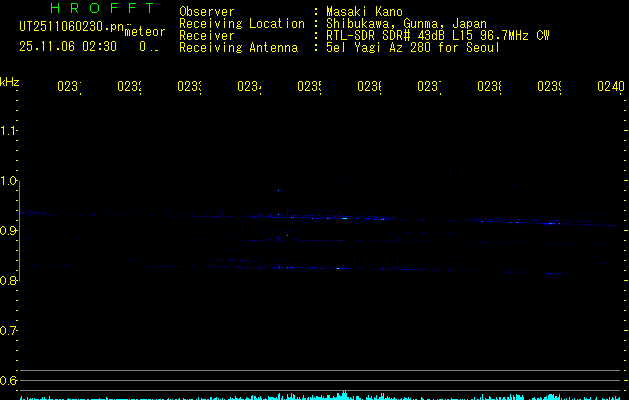Viewport: 629px width, 400px height.
Task: Click the HROFFT title text
Action: pyautogui.click(x=102, y=8)
